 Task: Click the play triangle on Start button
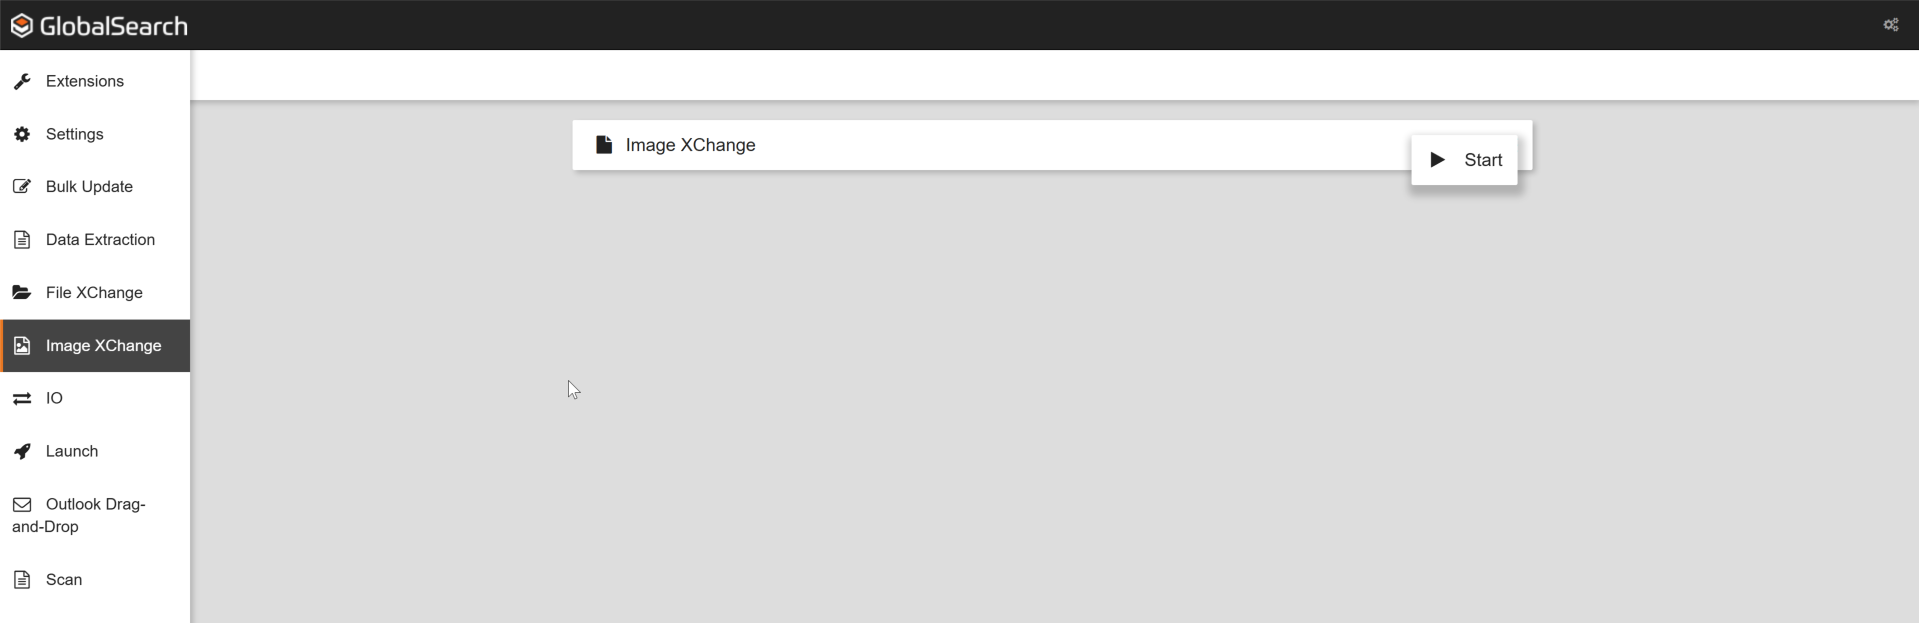tap(1437, 160)
